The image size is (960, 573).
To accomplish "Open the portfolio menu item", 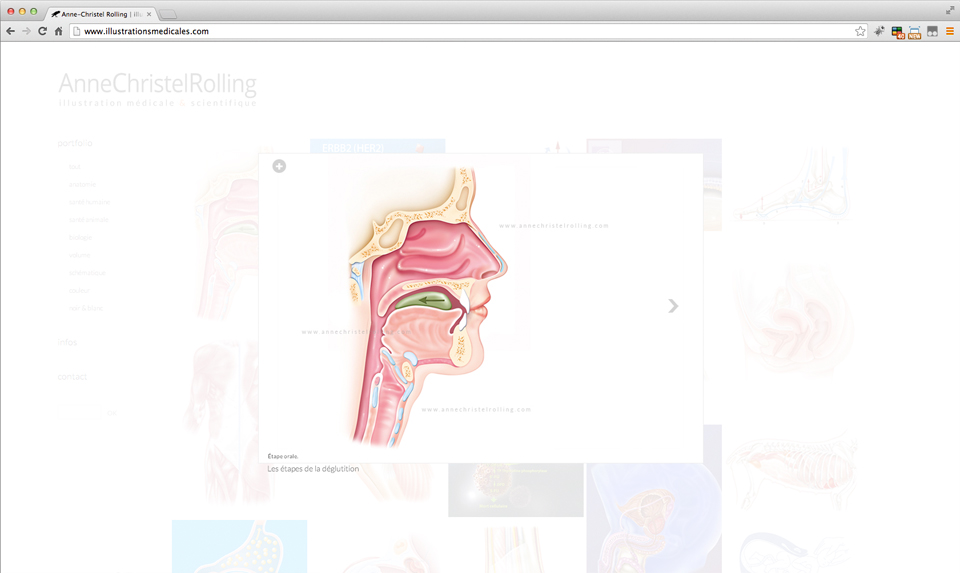I will click(x=75, y=143).
